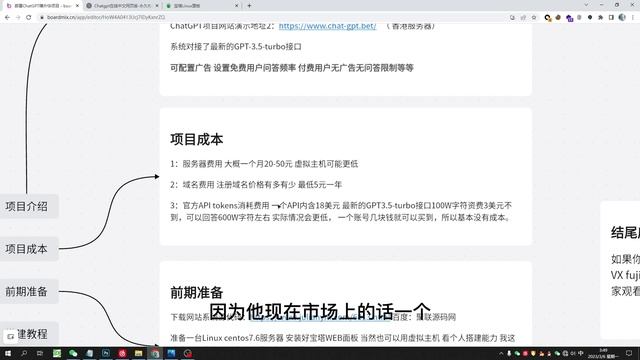Open Task View on the taskbar
This screenshot has width=640, height=360.
point(40,353)
